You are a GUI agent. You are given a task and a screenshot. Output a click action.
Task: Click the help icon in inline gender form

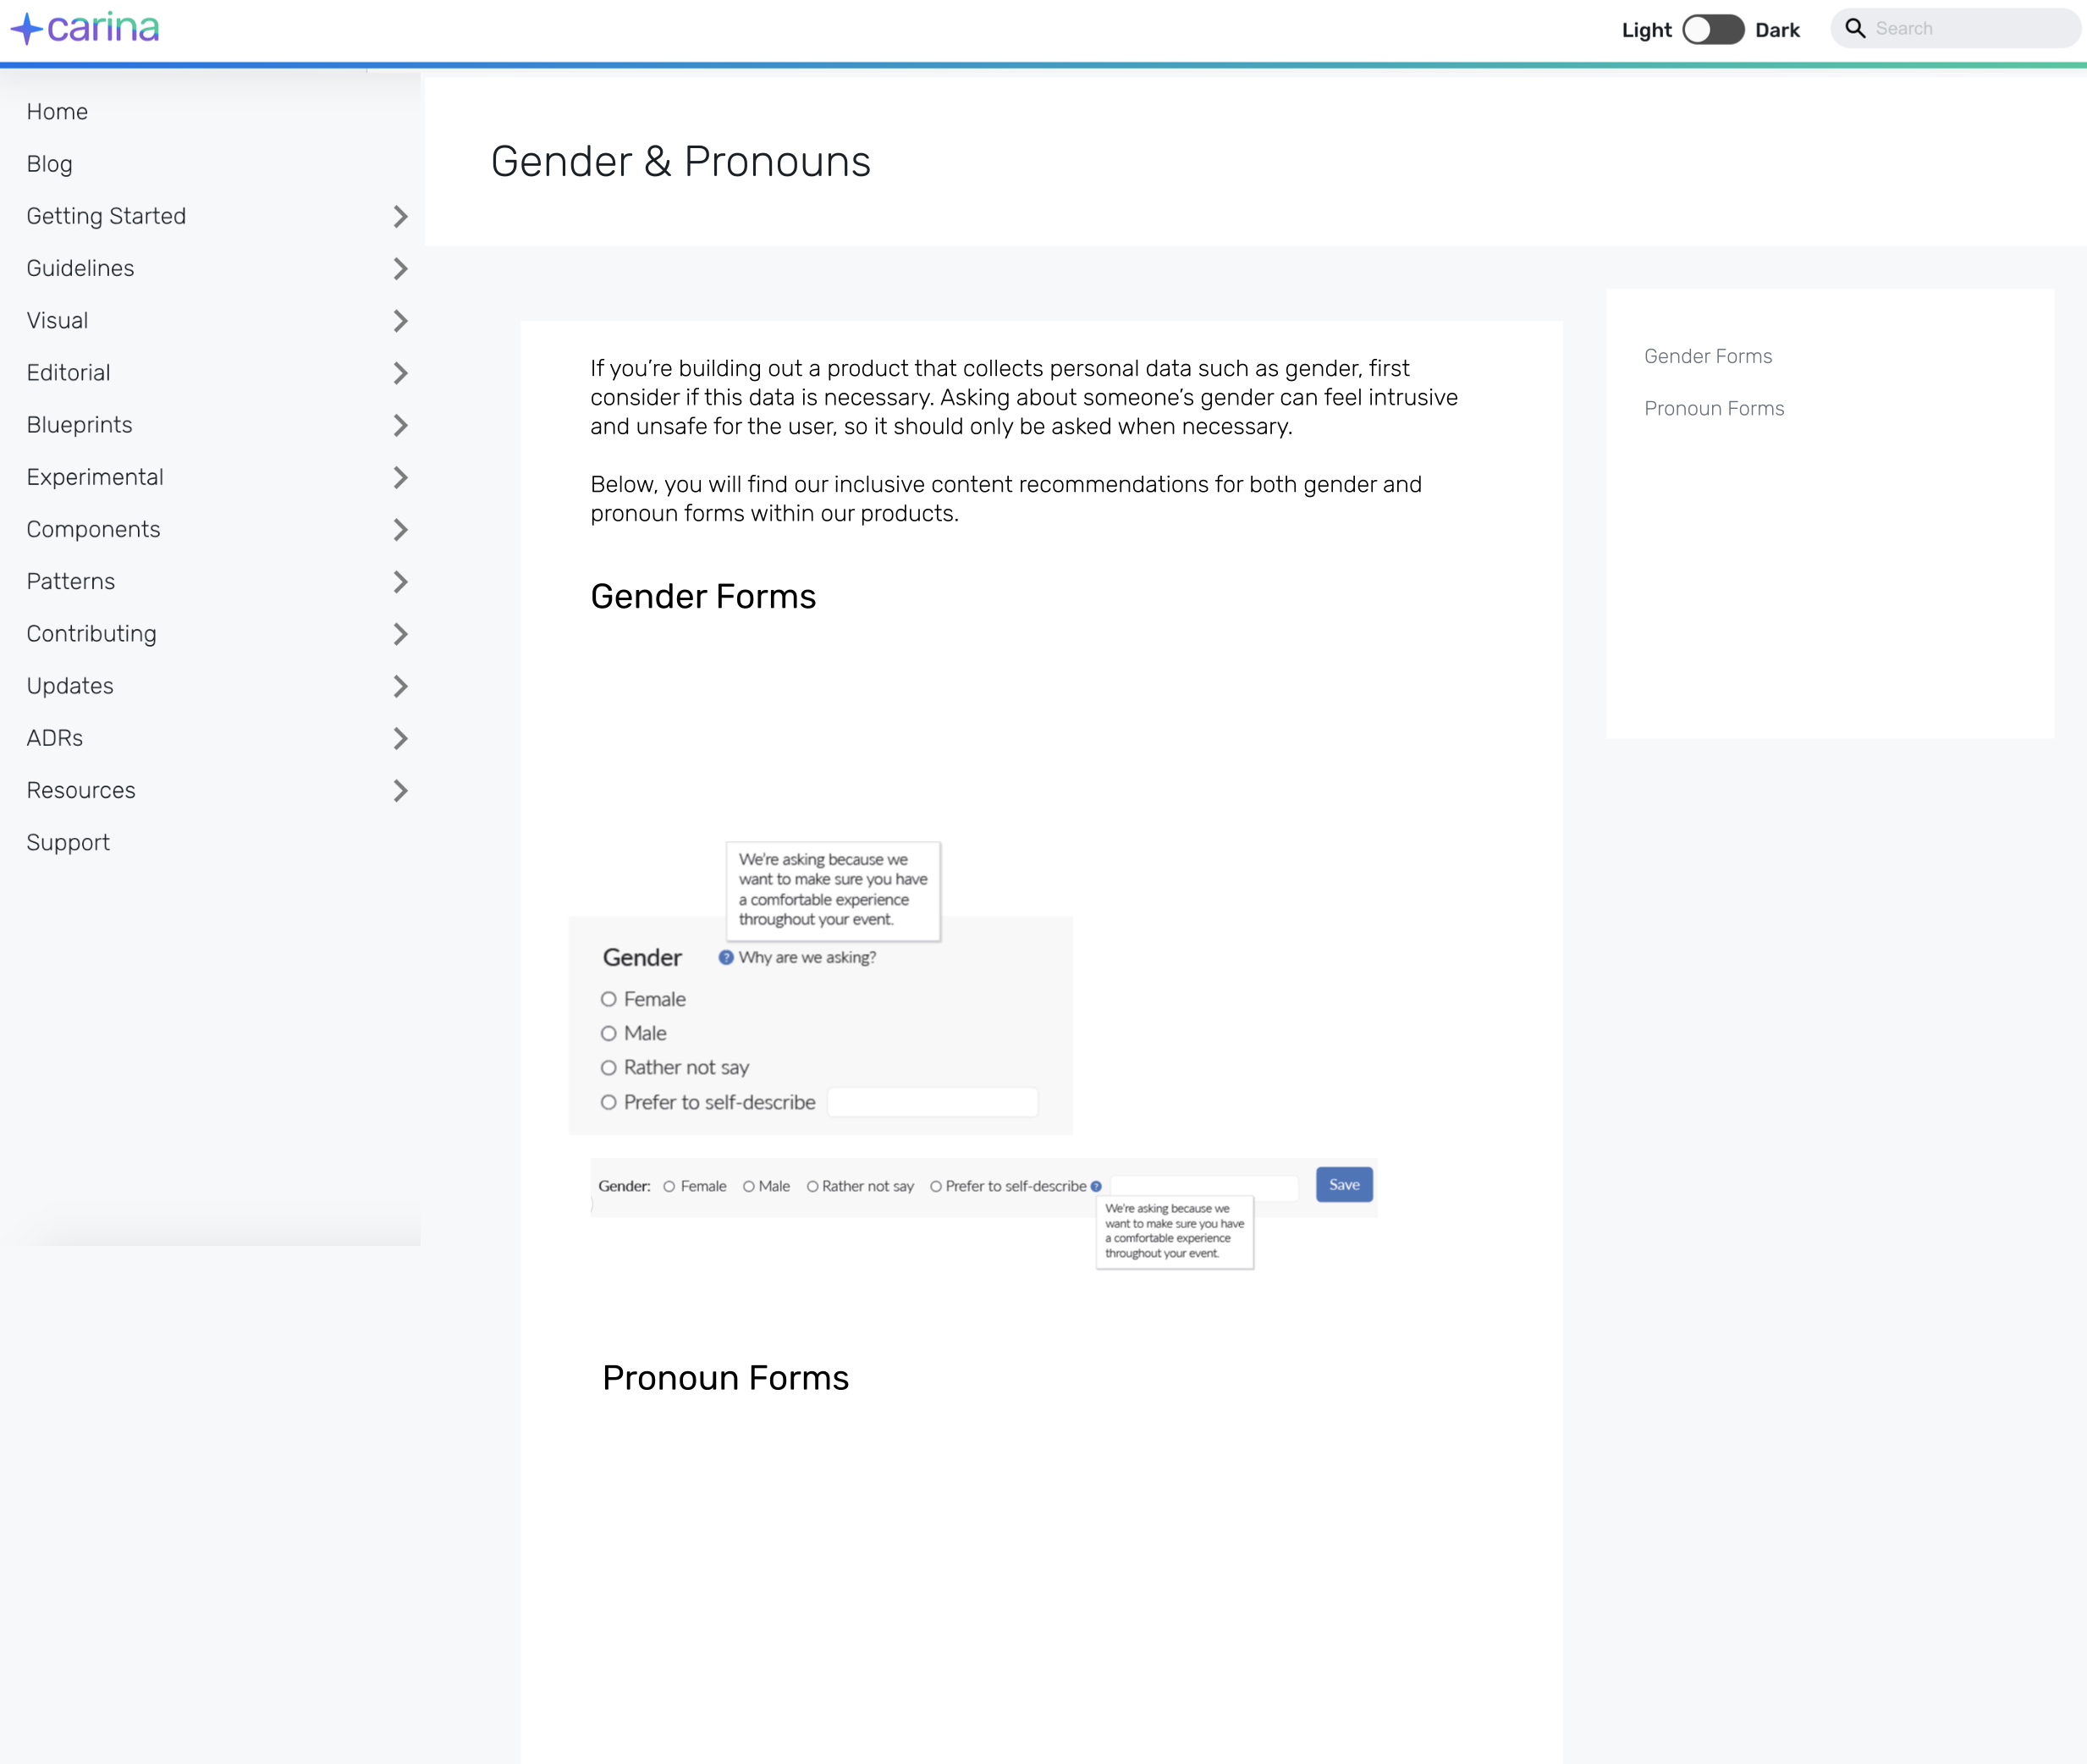(x=1096, y=1187)
